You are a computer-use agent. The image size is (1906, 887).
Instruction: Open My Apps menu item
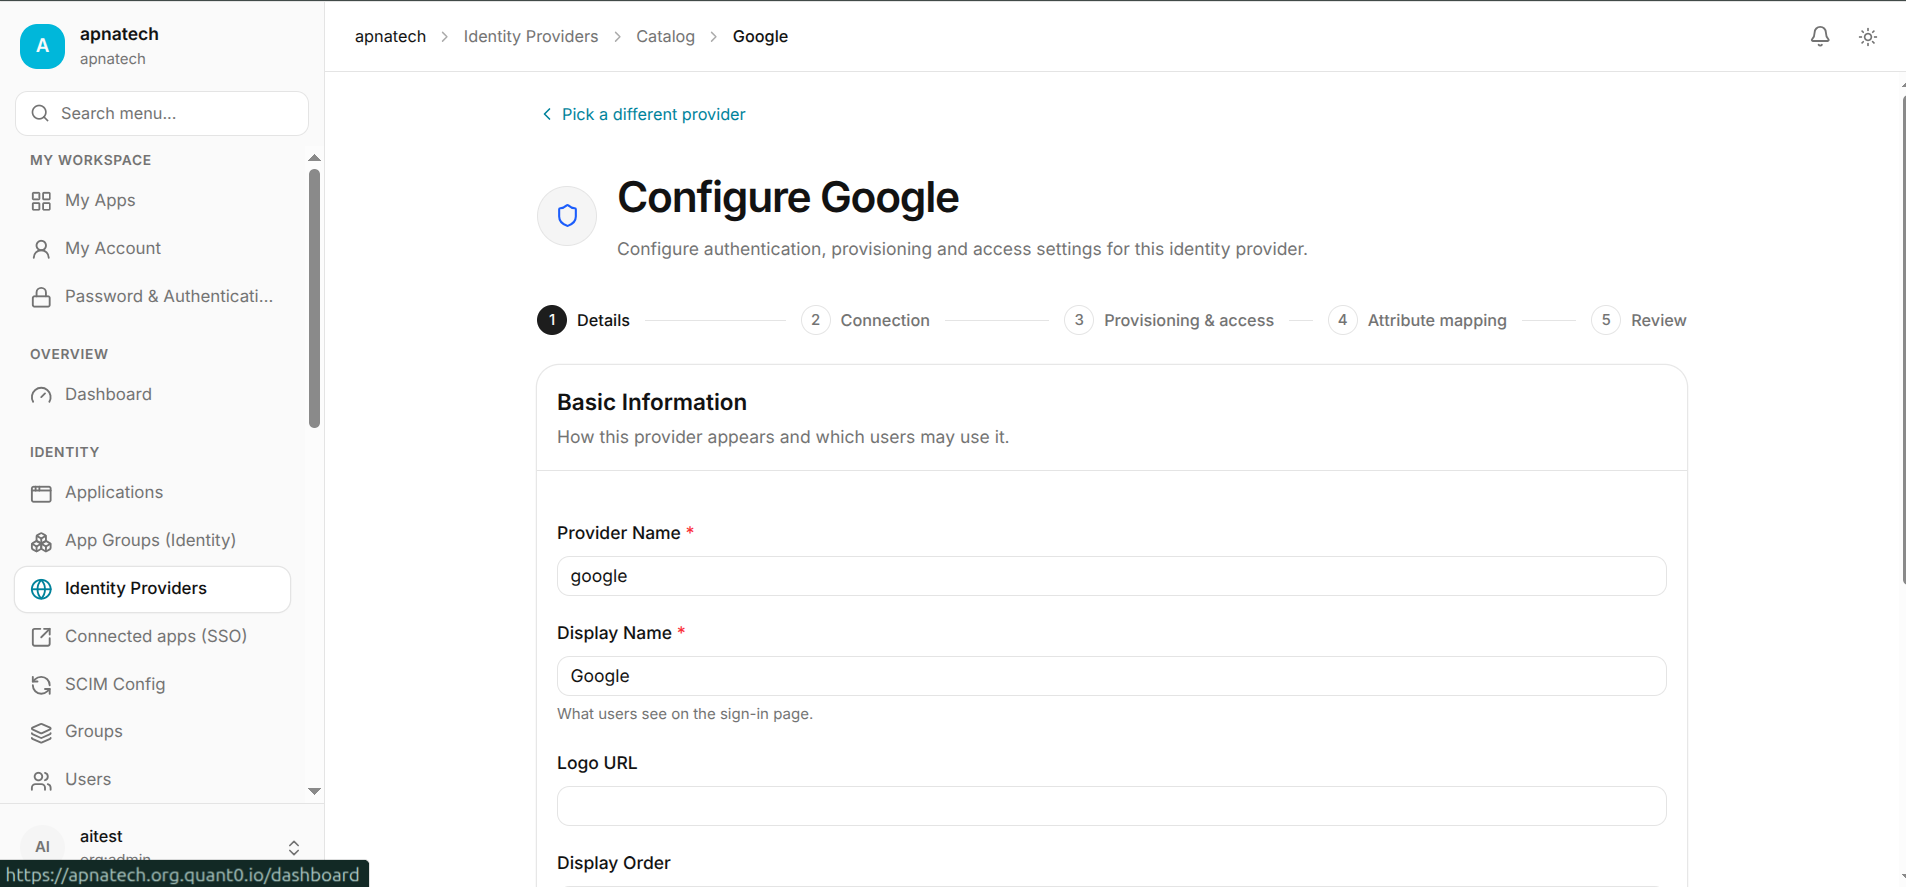pos(153,201)
